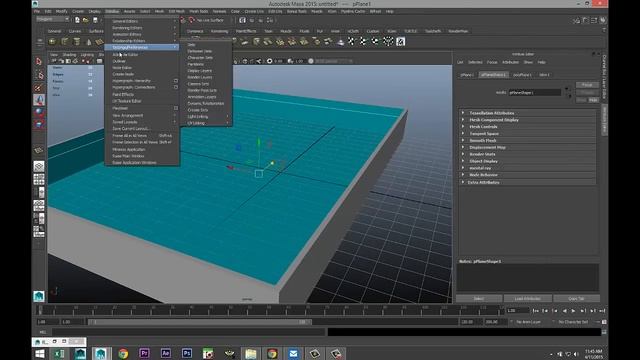Click the Select button in Attribute Editor
This screenshot has width=640, height=360.
[x=479, y=299]
